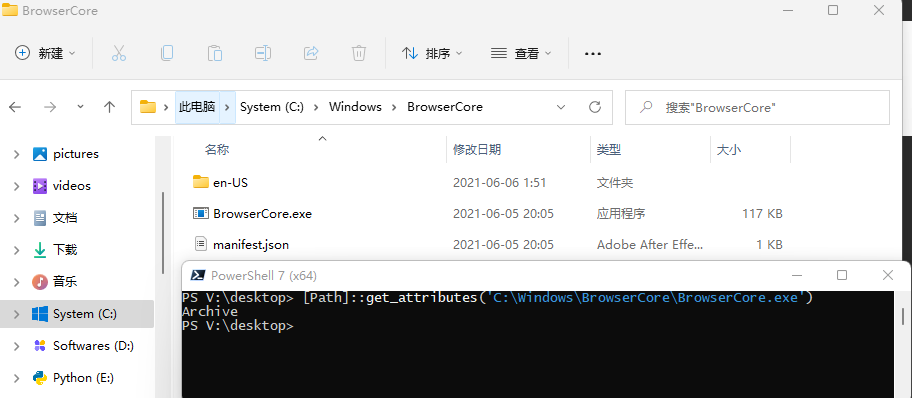Go up one folder level arrow
Screen dimensions: 912x398
coord(109,107)
